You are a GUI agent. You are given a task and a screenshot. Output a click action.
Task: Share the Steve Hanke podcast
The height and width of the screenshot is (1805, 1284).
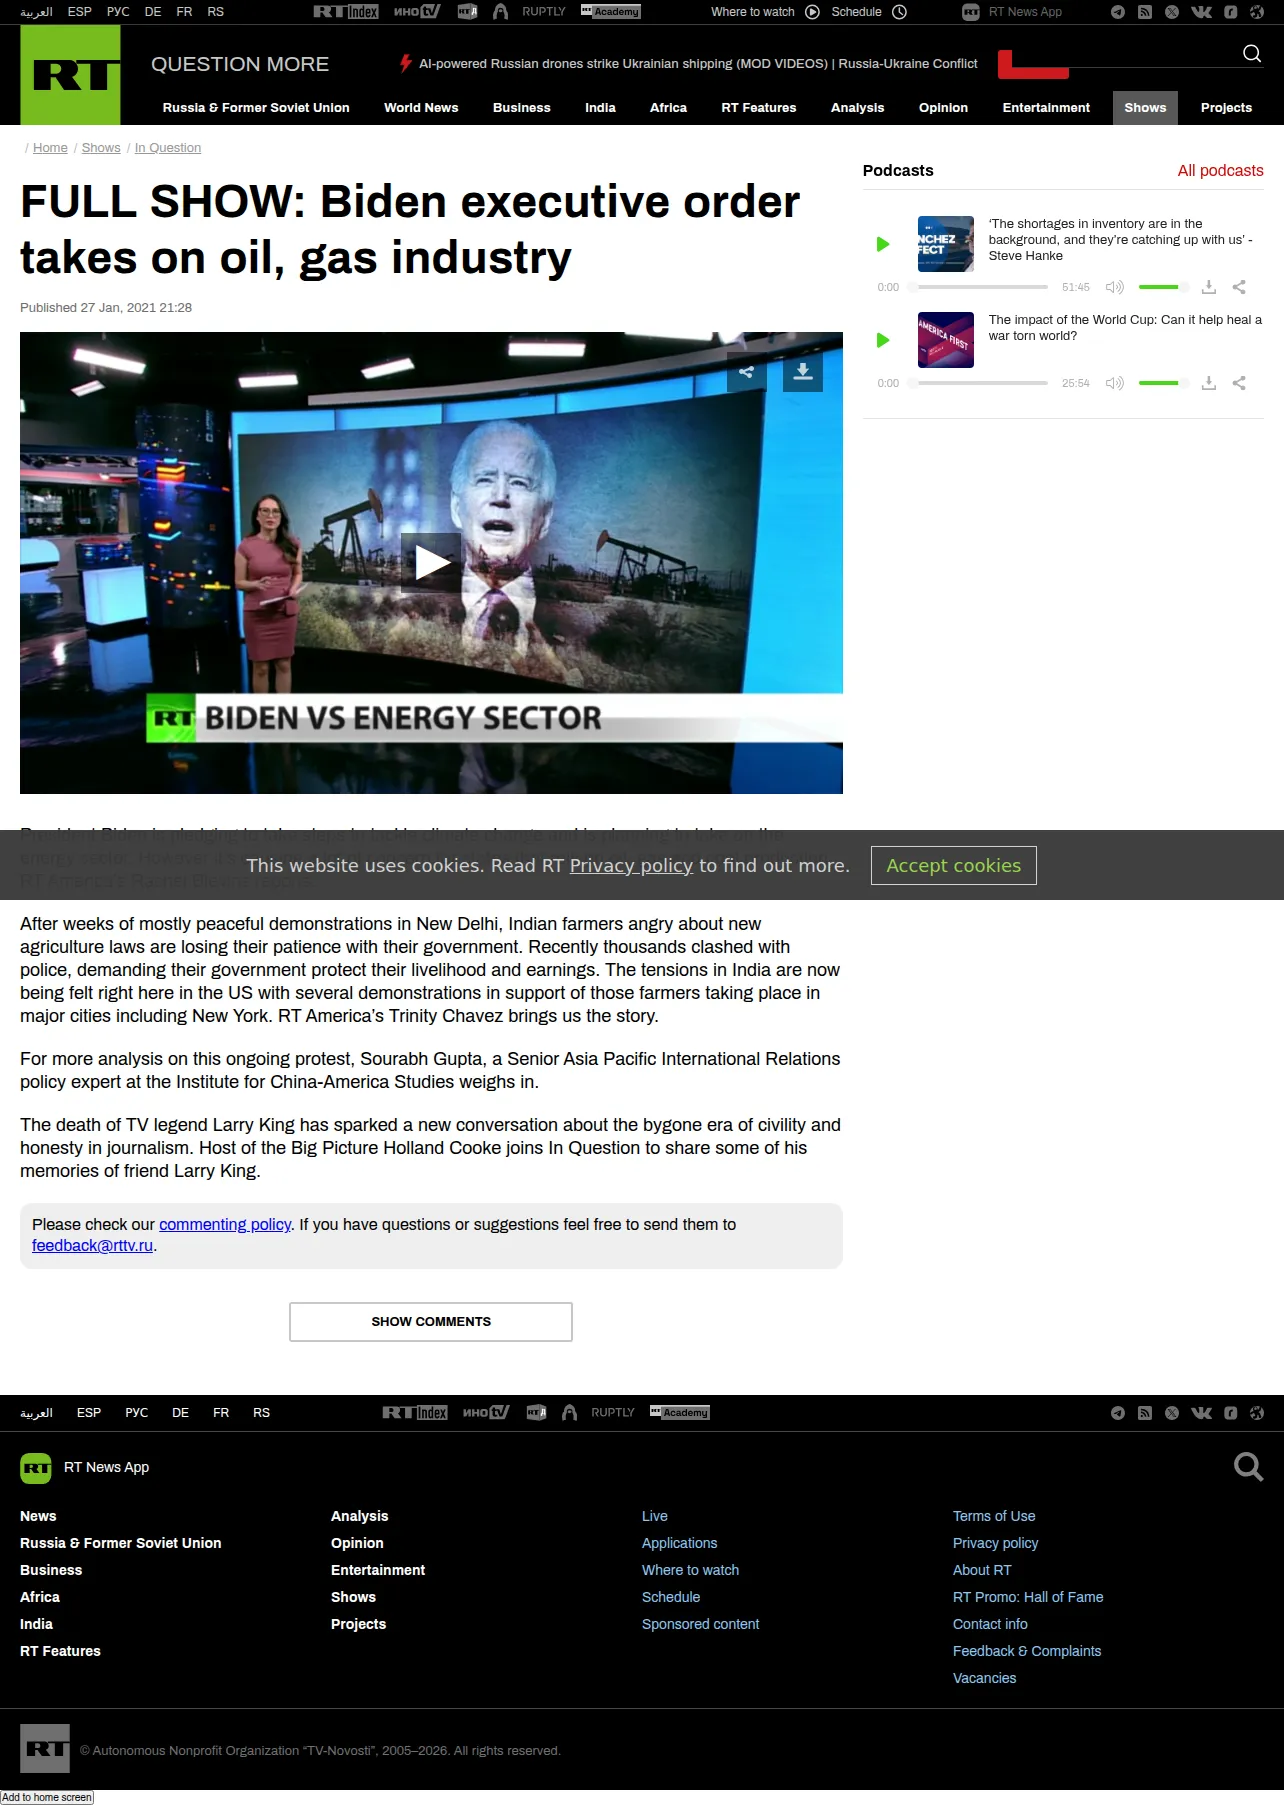[x=1239, y=287]
